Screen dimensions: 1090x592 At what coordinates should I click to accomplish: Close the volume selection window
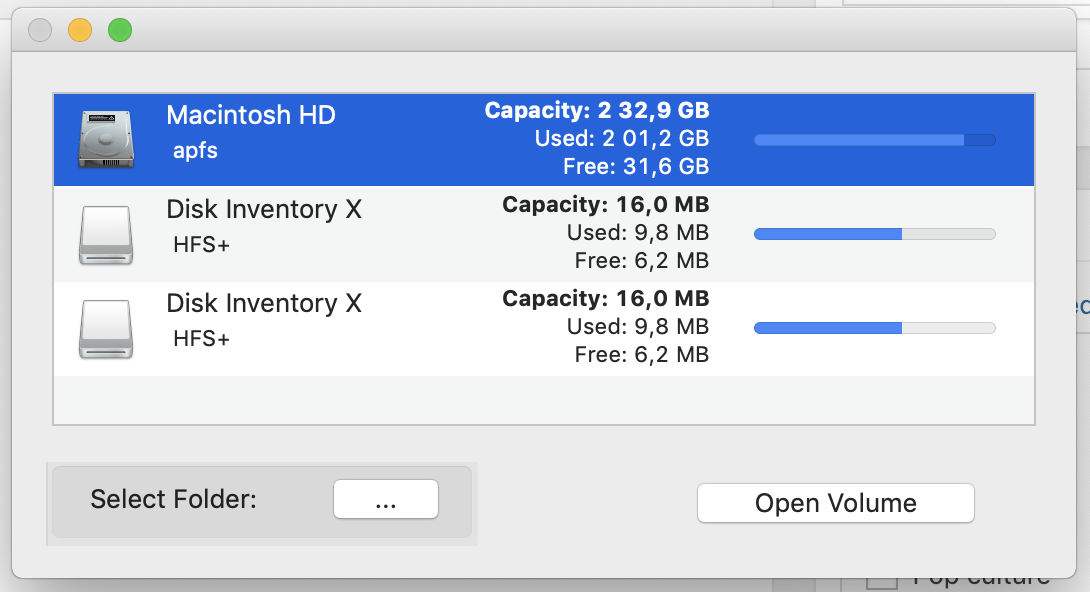point(40,31)
